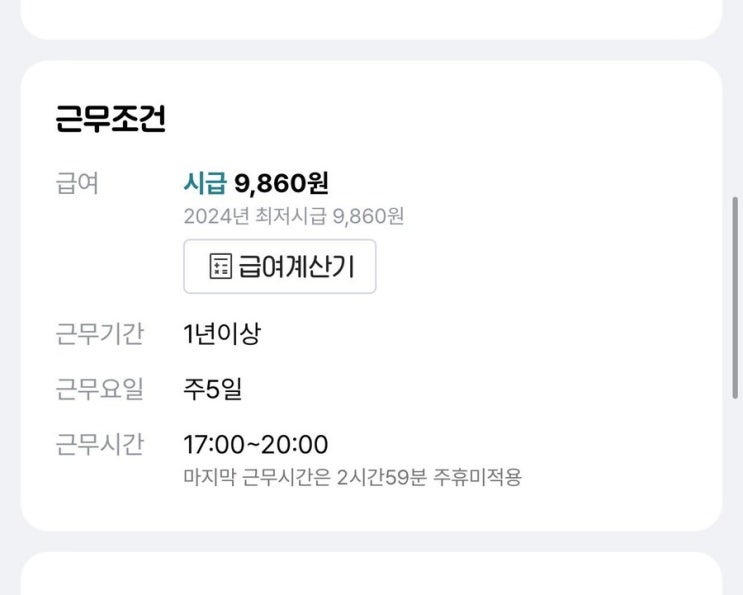The width and height of the screenshot is (743, 595).
Task: Click the calculator icon in 급여계산기 button
Action: pyautogui.click(x=220, y=266)
